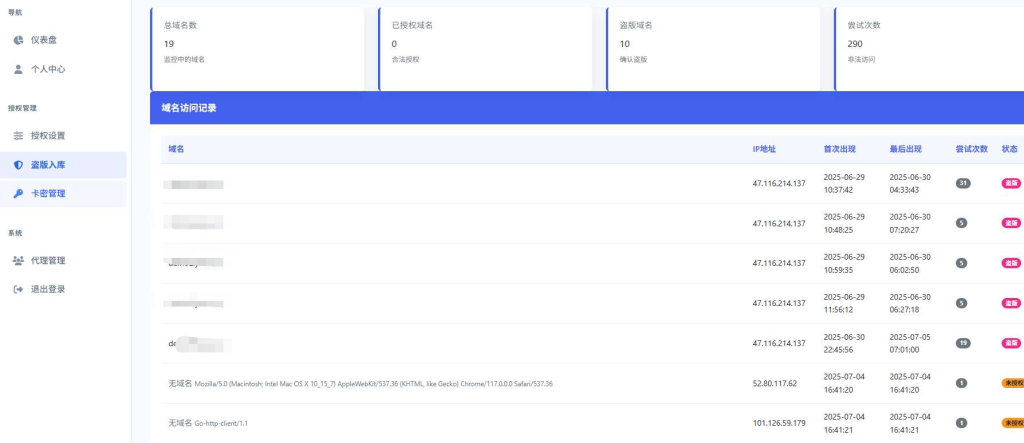Click first-seen time 2025-06-30 22:45:56
The height and width of the screenshot is (443, 1024).
click(844, 343)
